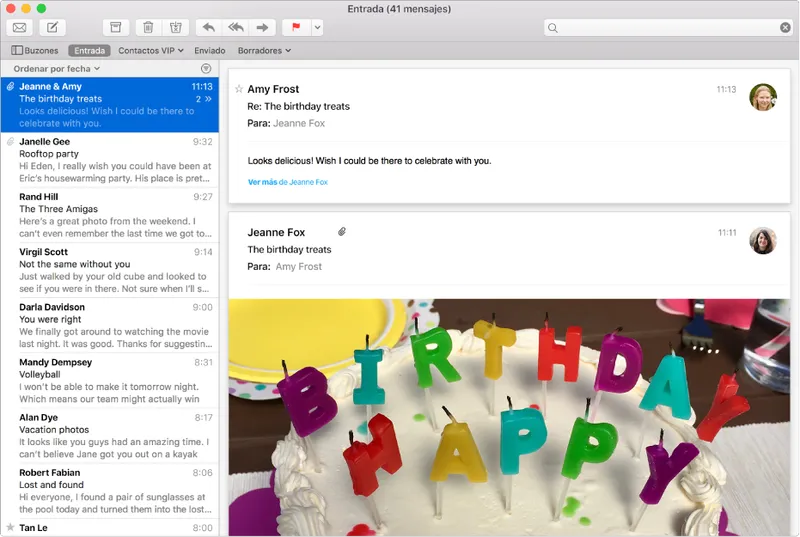Viewport: 800px width, 537px height.
Task: Click the Jeanne Fox sender name
Action: [x=276, y=233]
